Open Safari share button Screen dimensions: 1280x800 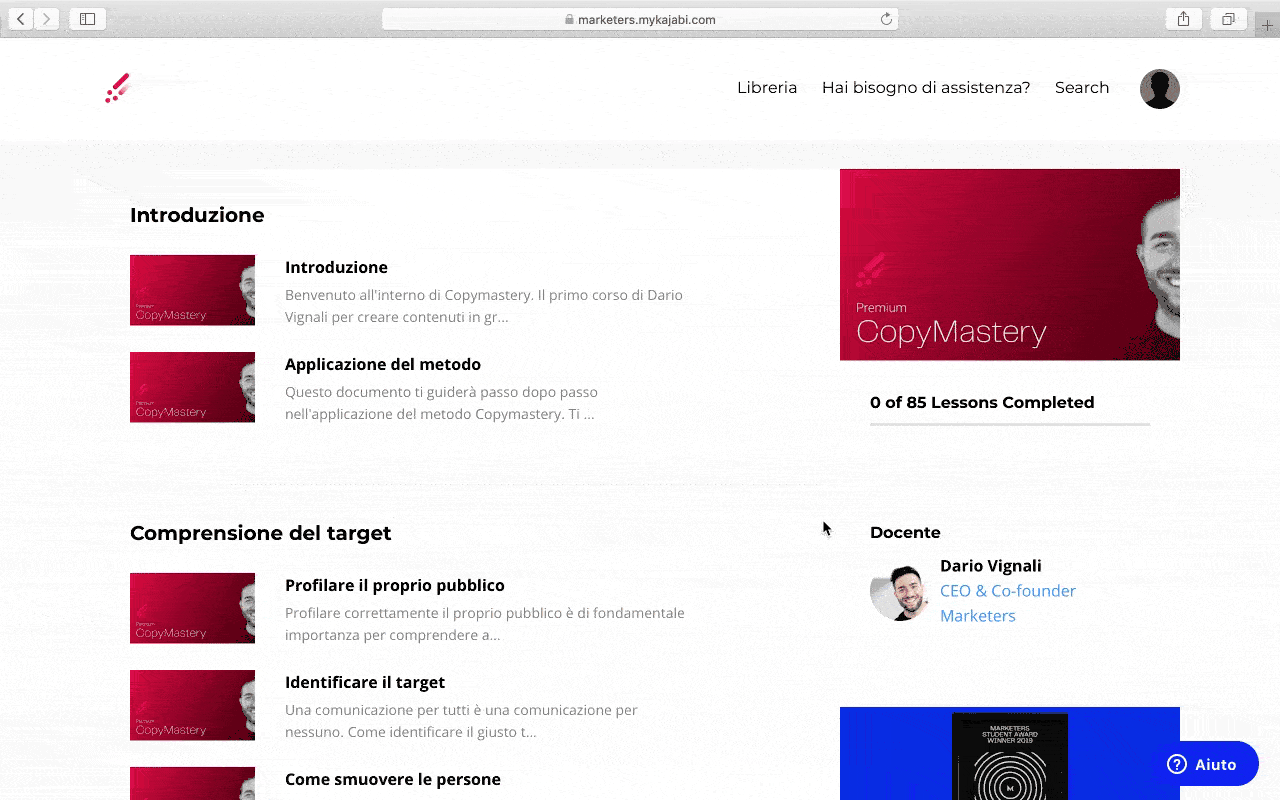coord(1183,19)
